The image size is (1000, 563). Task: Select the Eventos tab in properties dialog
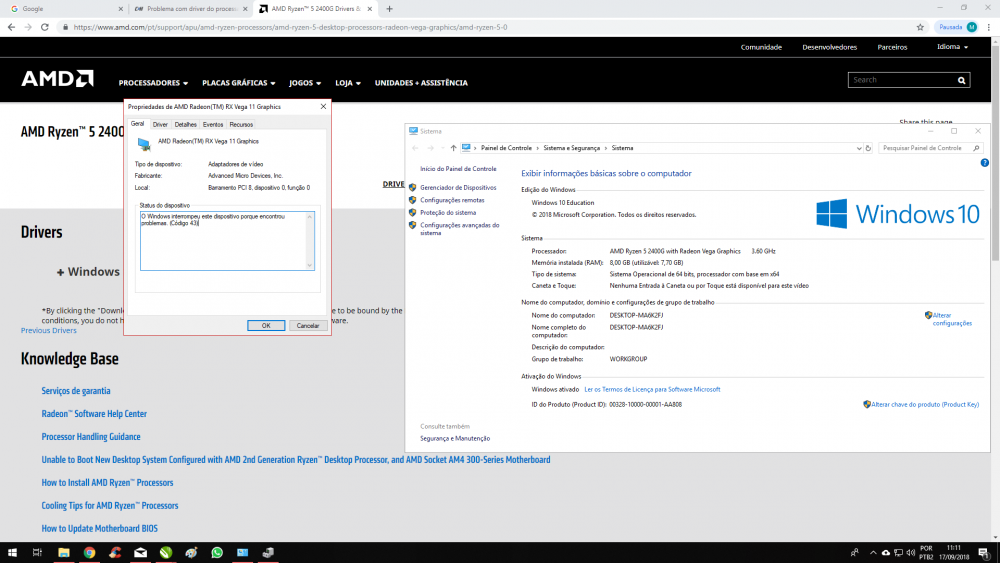(x=213, y=124)
